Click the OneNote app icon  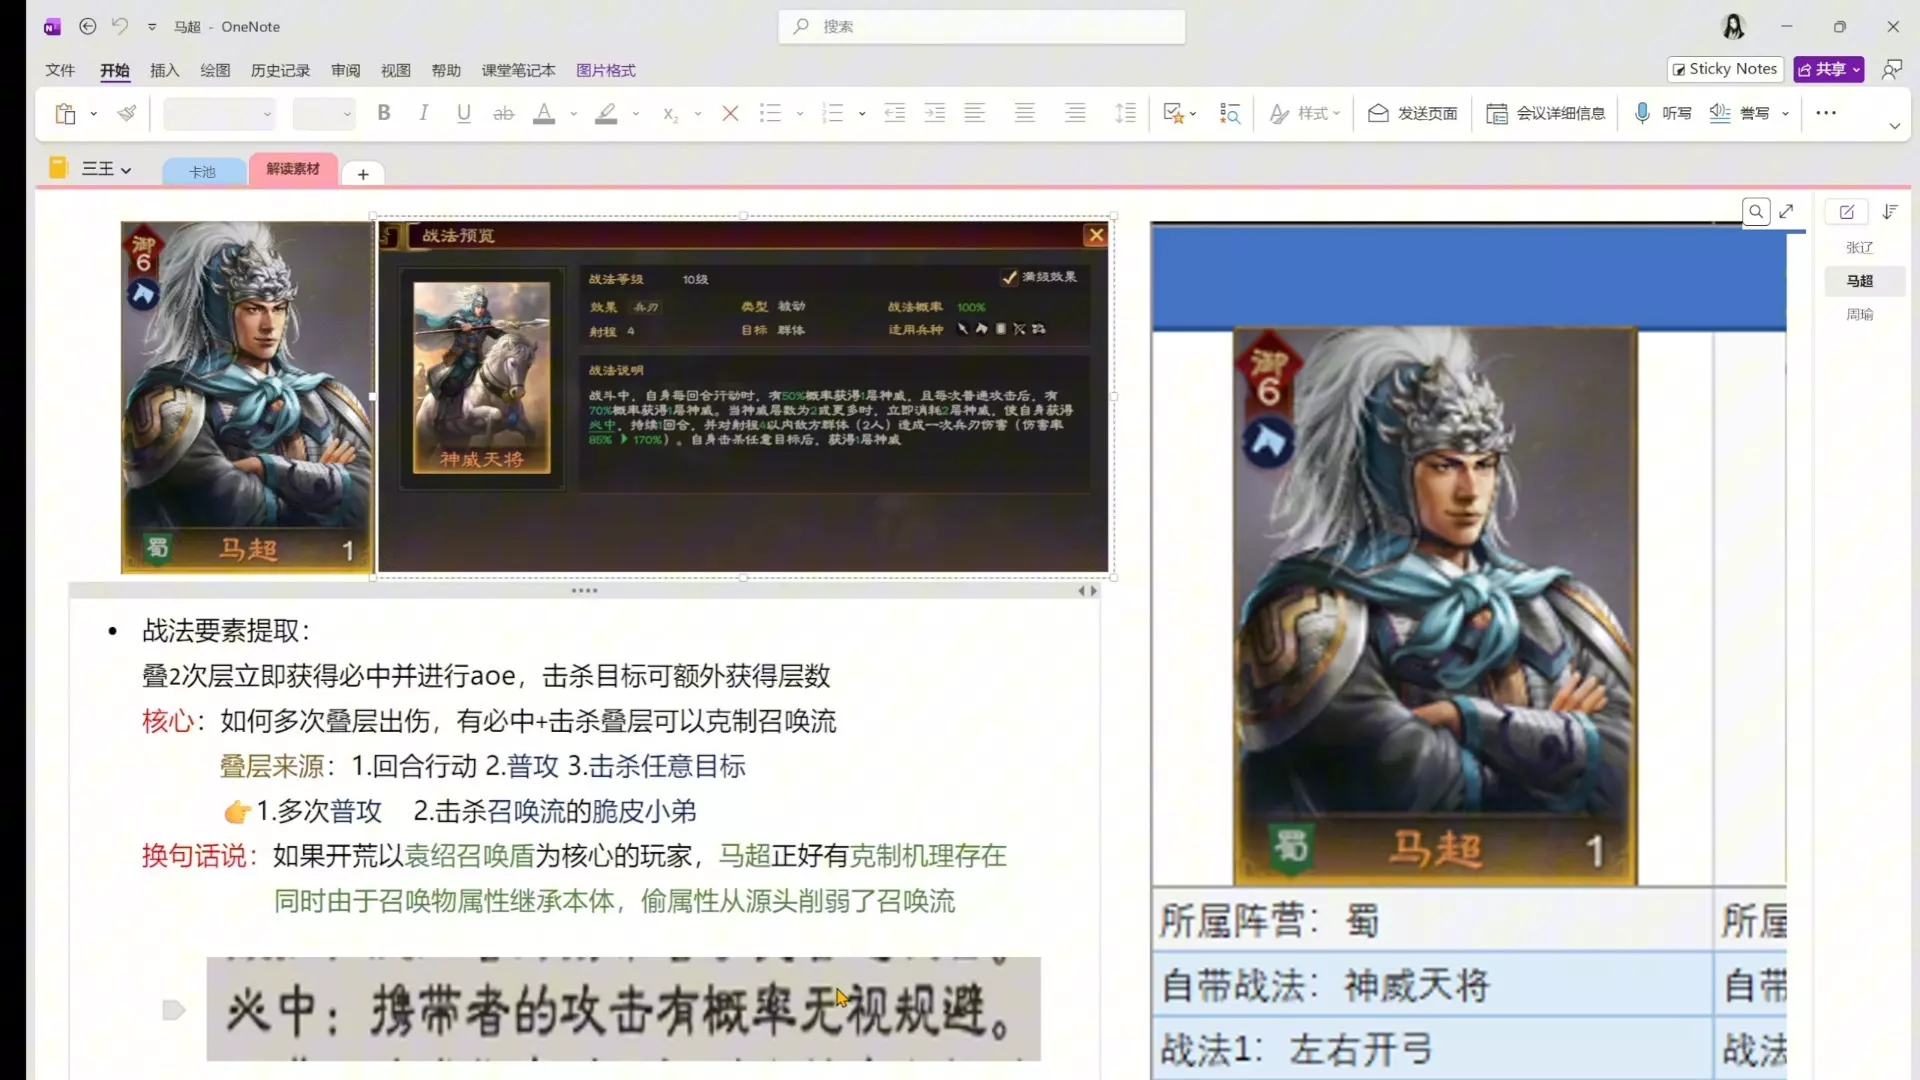pos(52,27)
